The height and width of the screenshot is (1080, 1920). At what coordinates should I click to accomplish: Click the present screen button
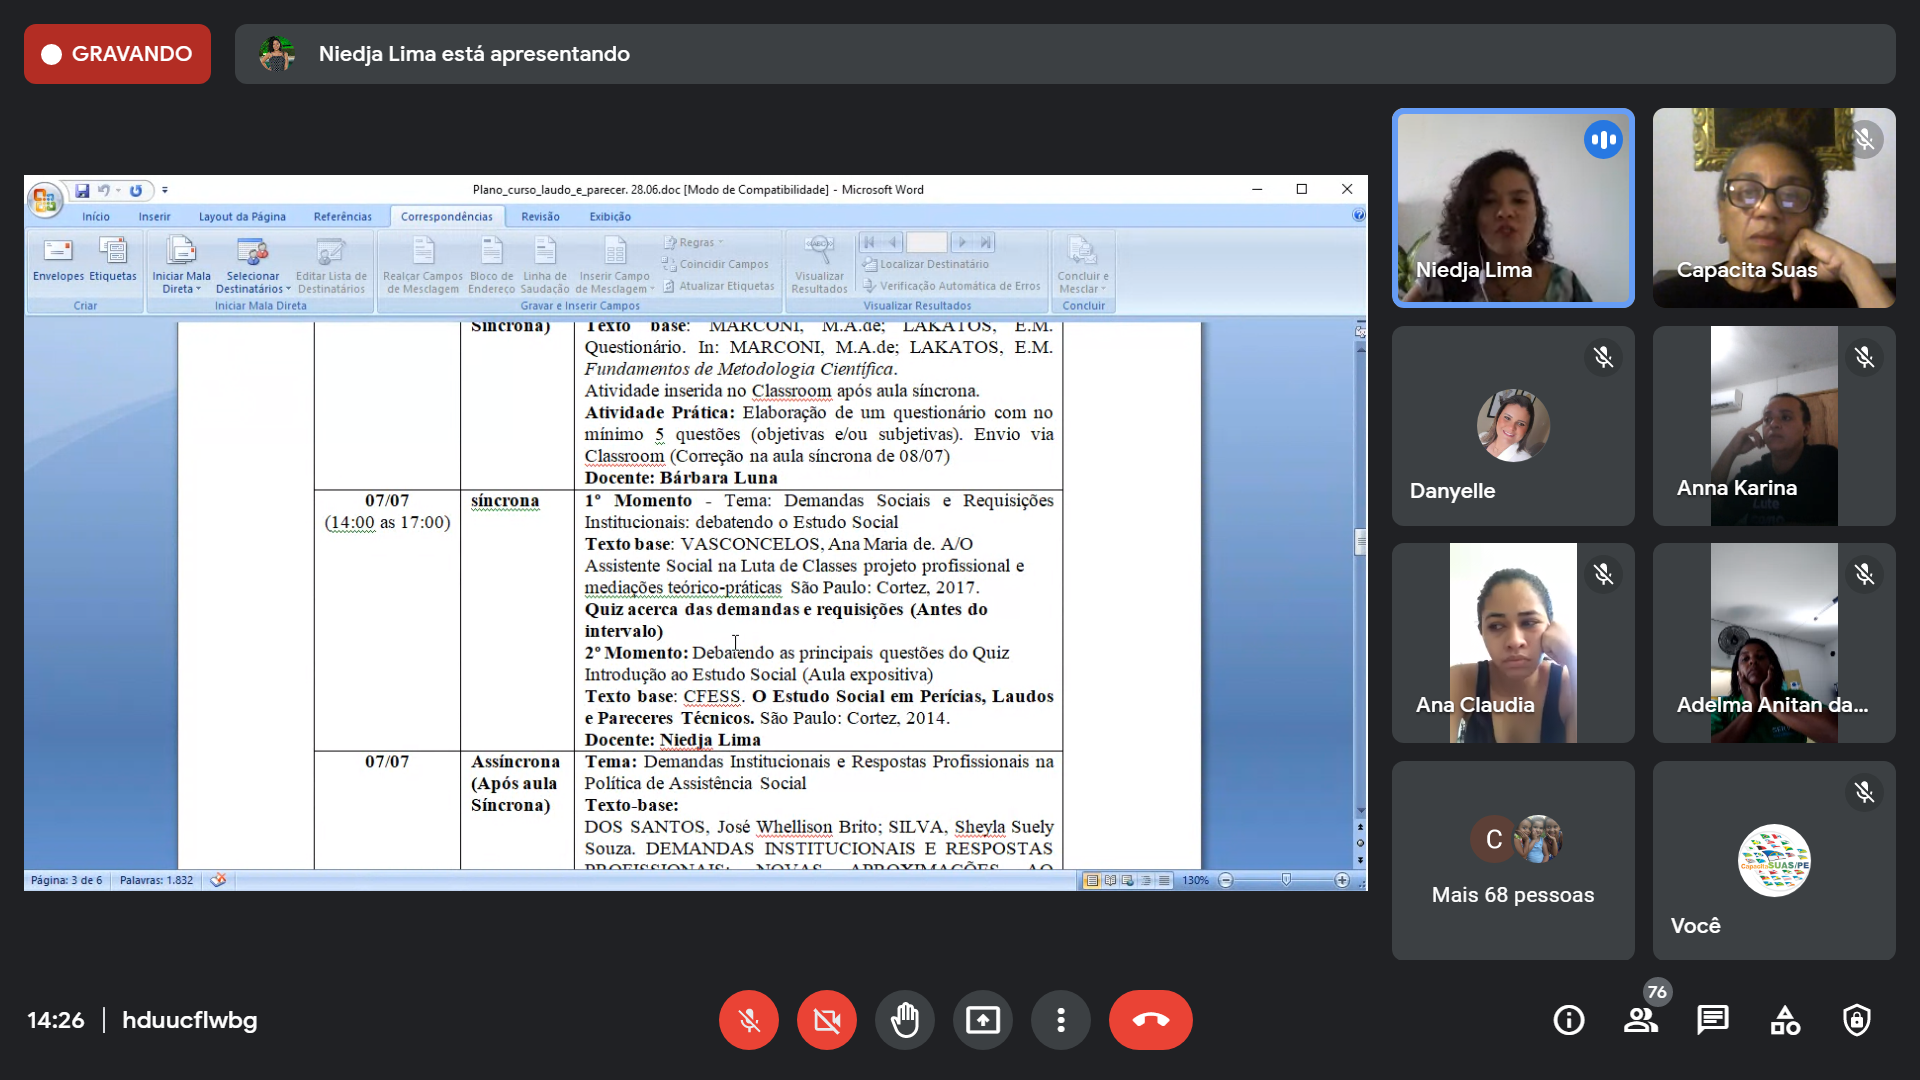982,1020
